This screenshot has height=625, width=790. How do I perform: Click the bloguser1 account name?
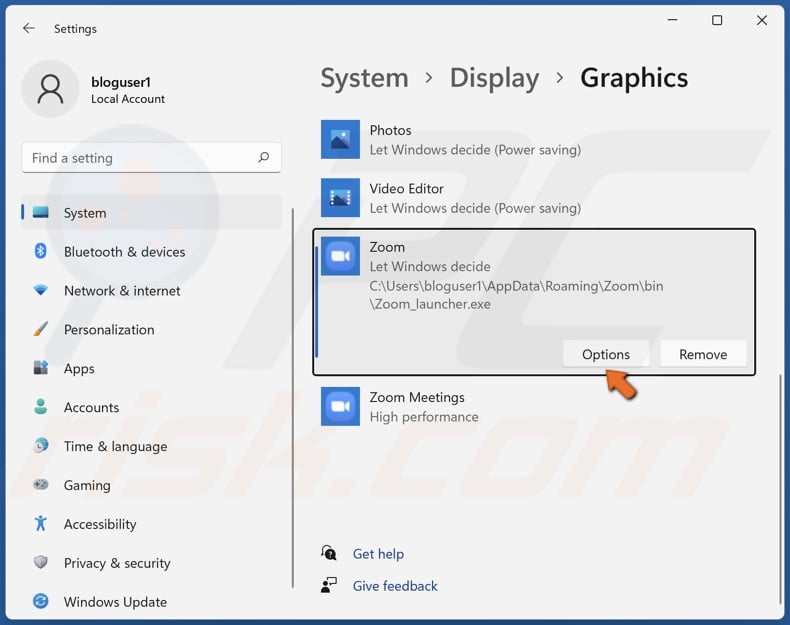[121, 82]
